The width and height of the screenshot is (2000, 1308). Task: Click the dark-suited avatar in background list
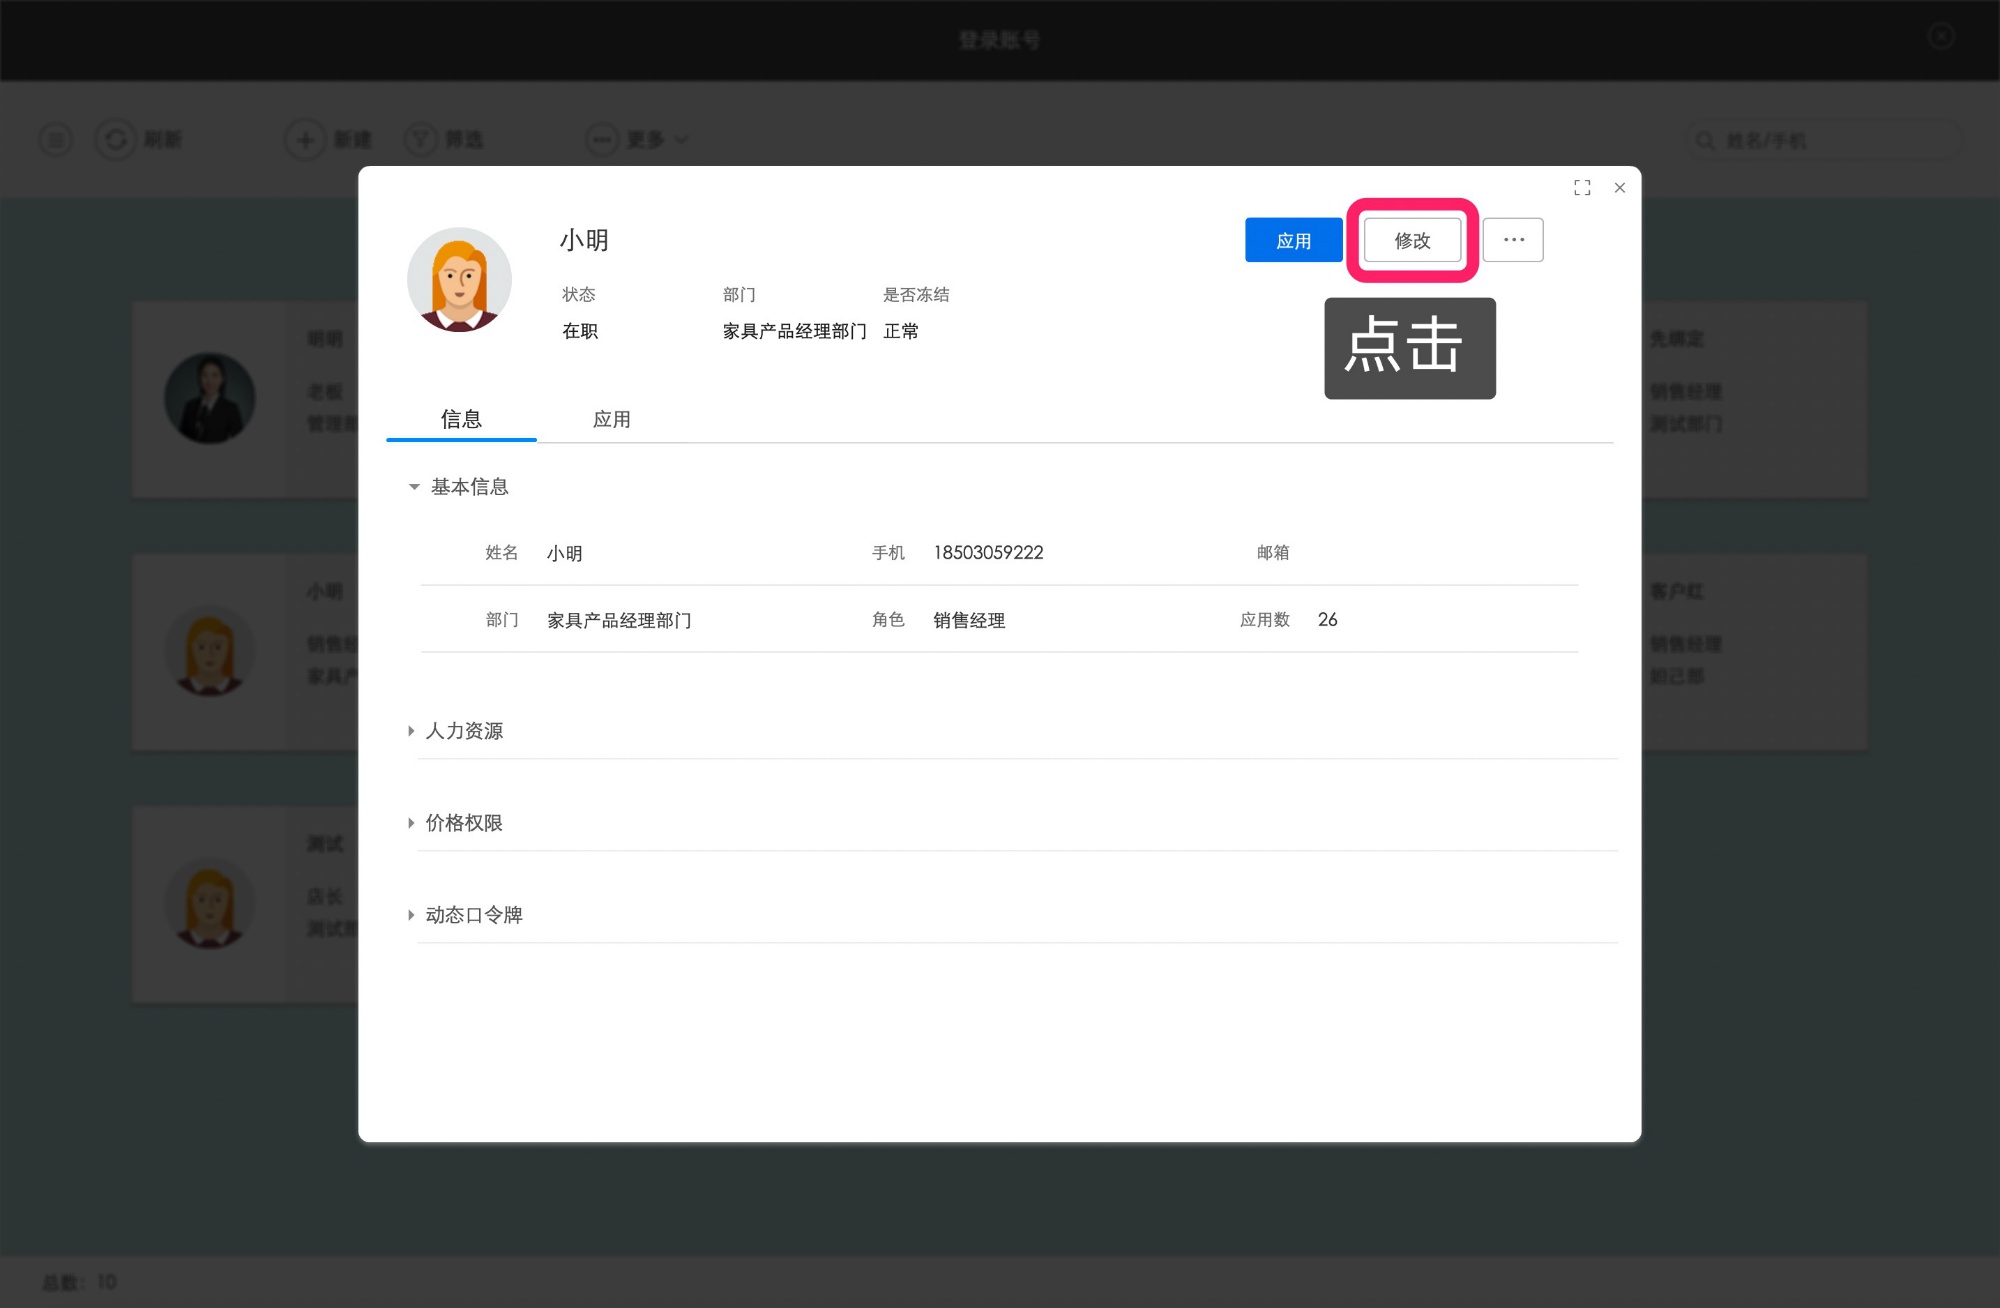click(x=210, y=398)
